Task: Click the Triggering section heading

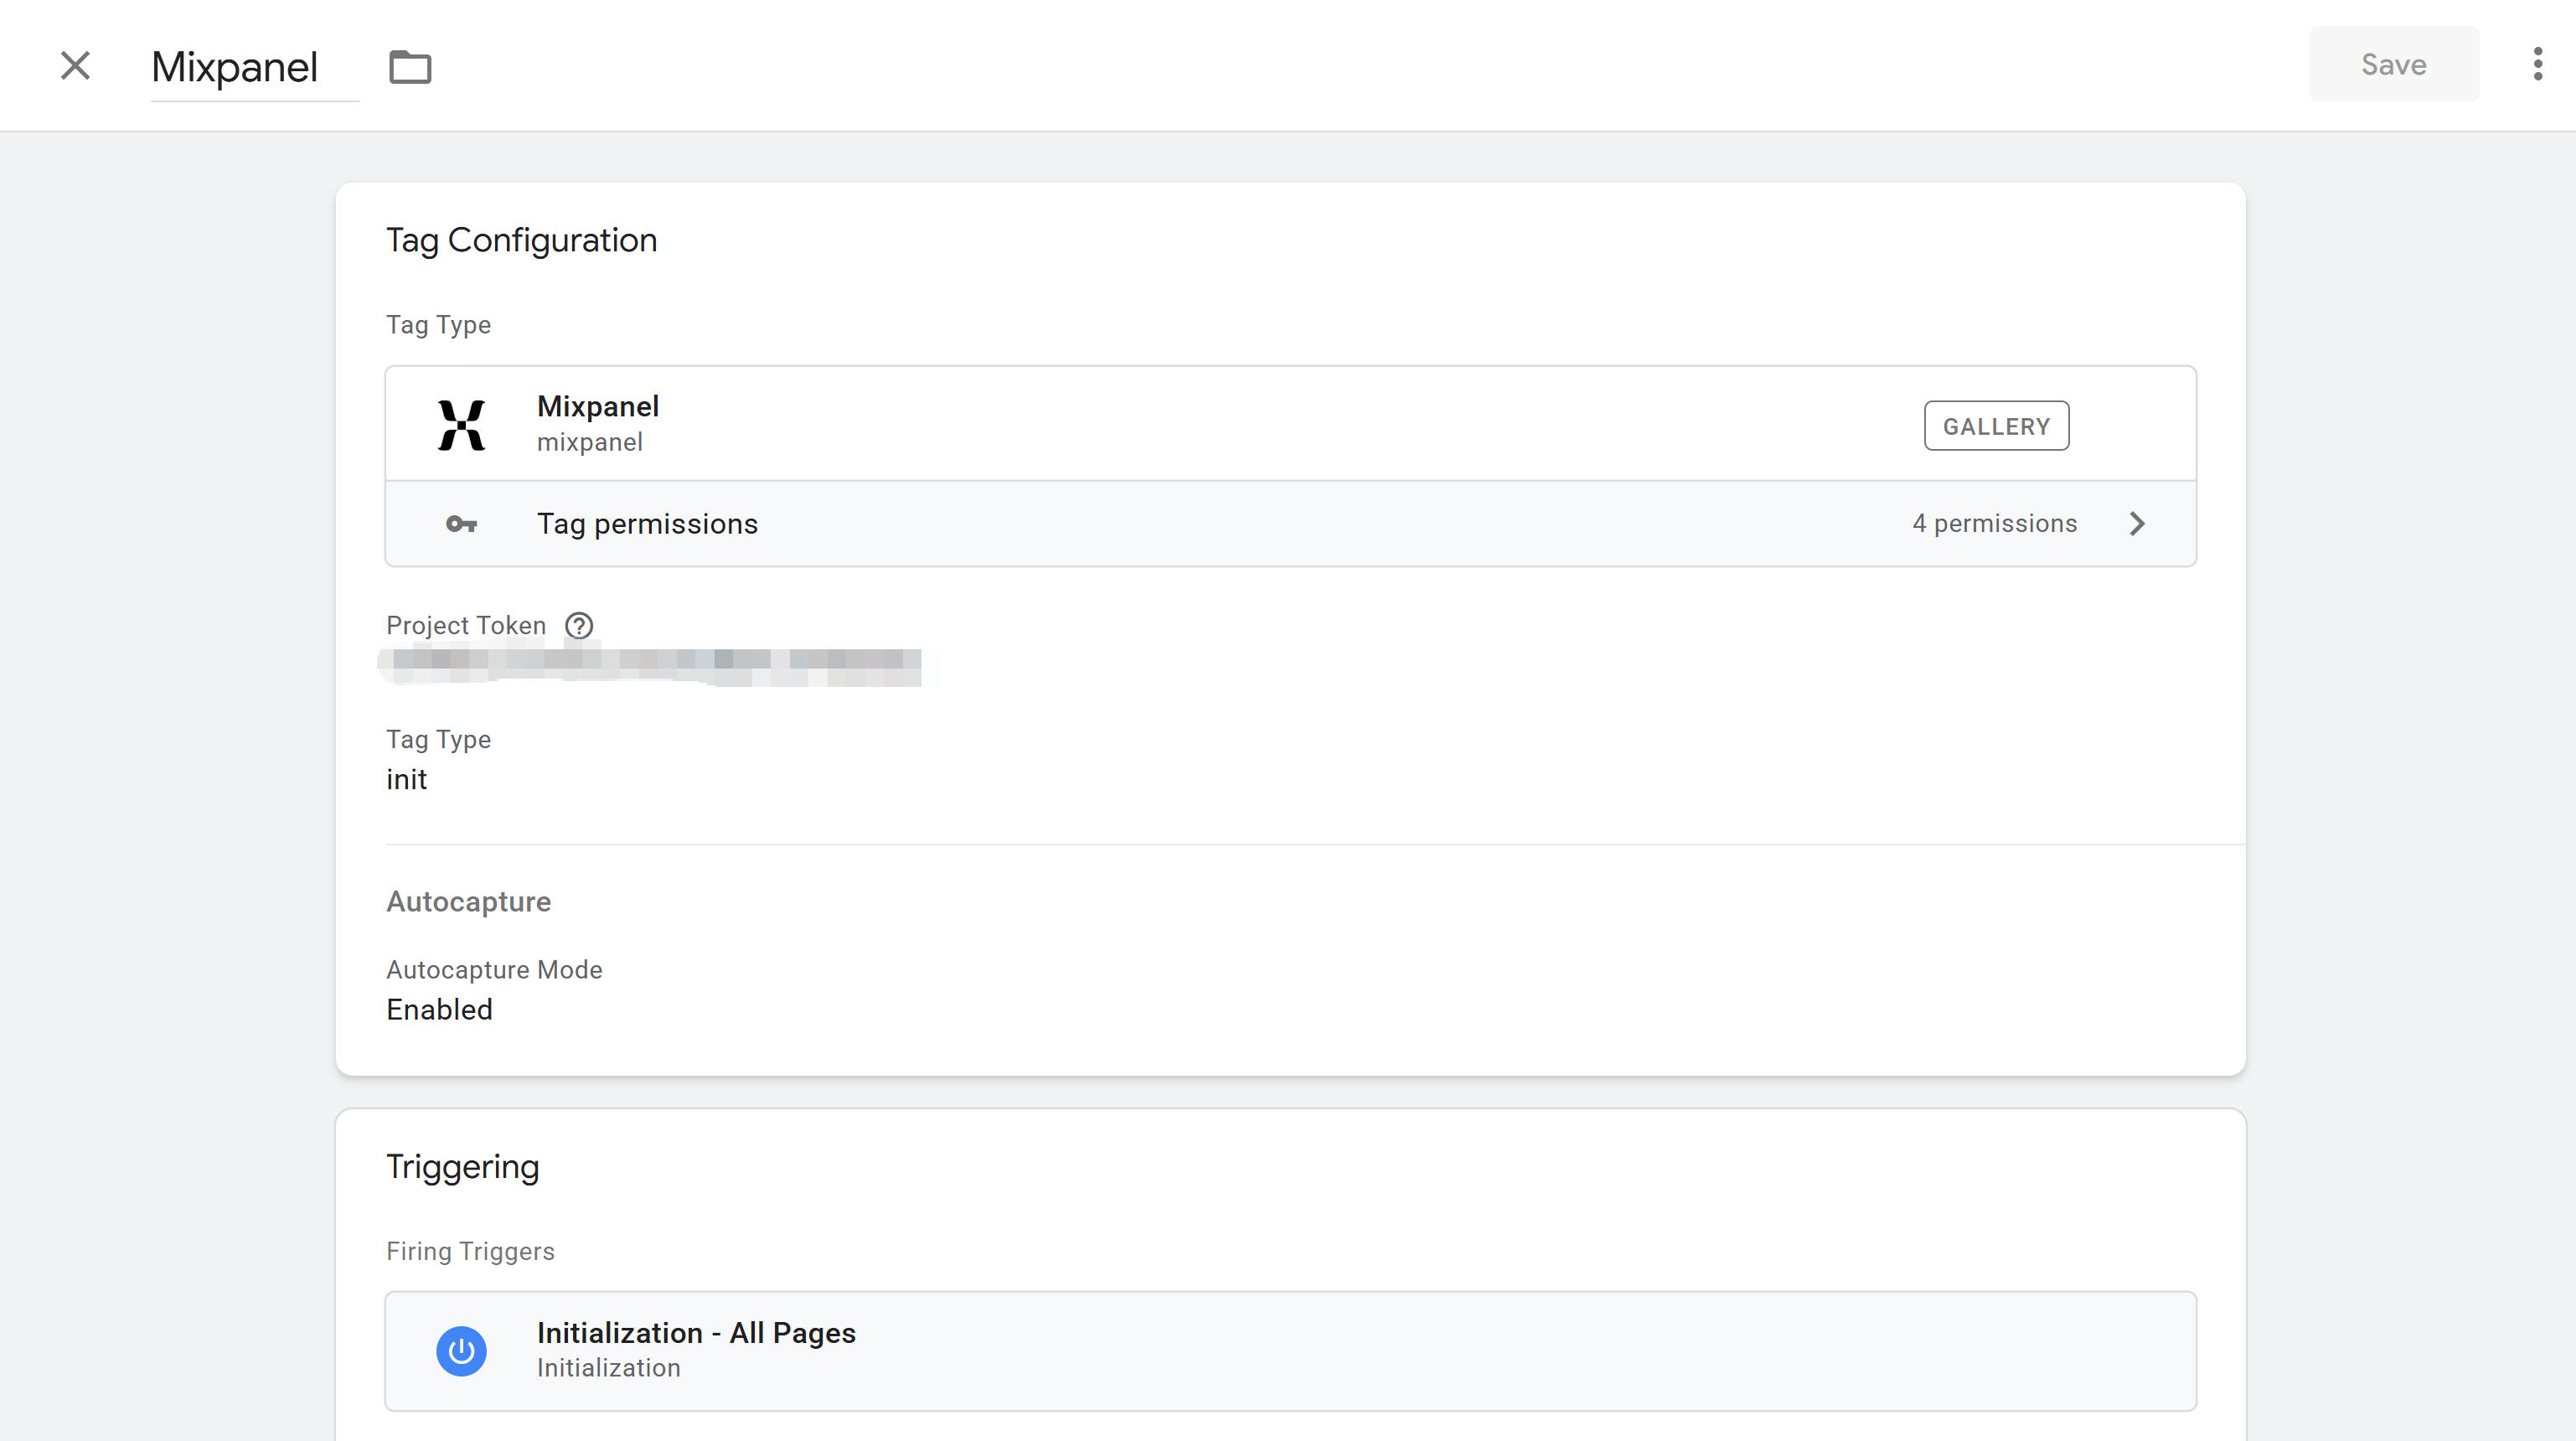Action: click(463, 1167)
